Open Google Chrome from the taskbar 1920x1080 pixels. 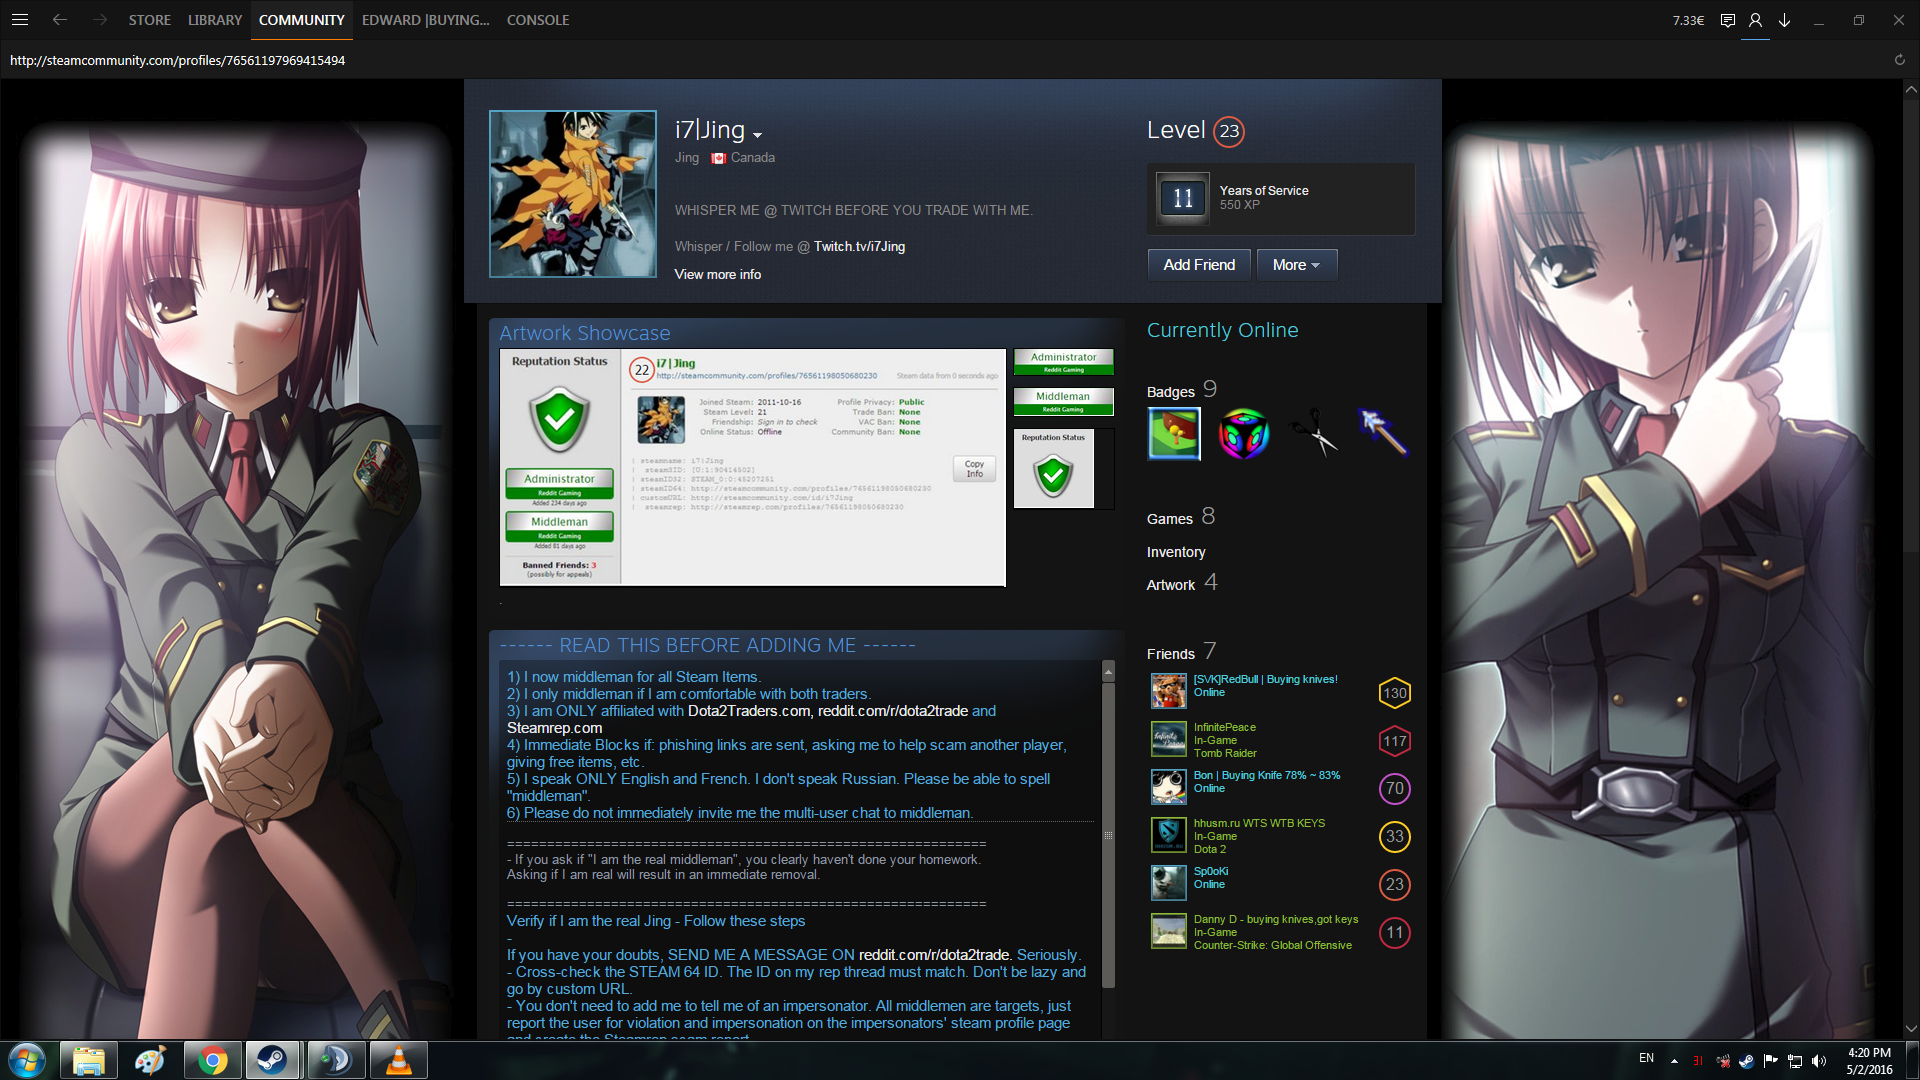point(212,1060)
